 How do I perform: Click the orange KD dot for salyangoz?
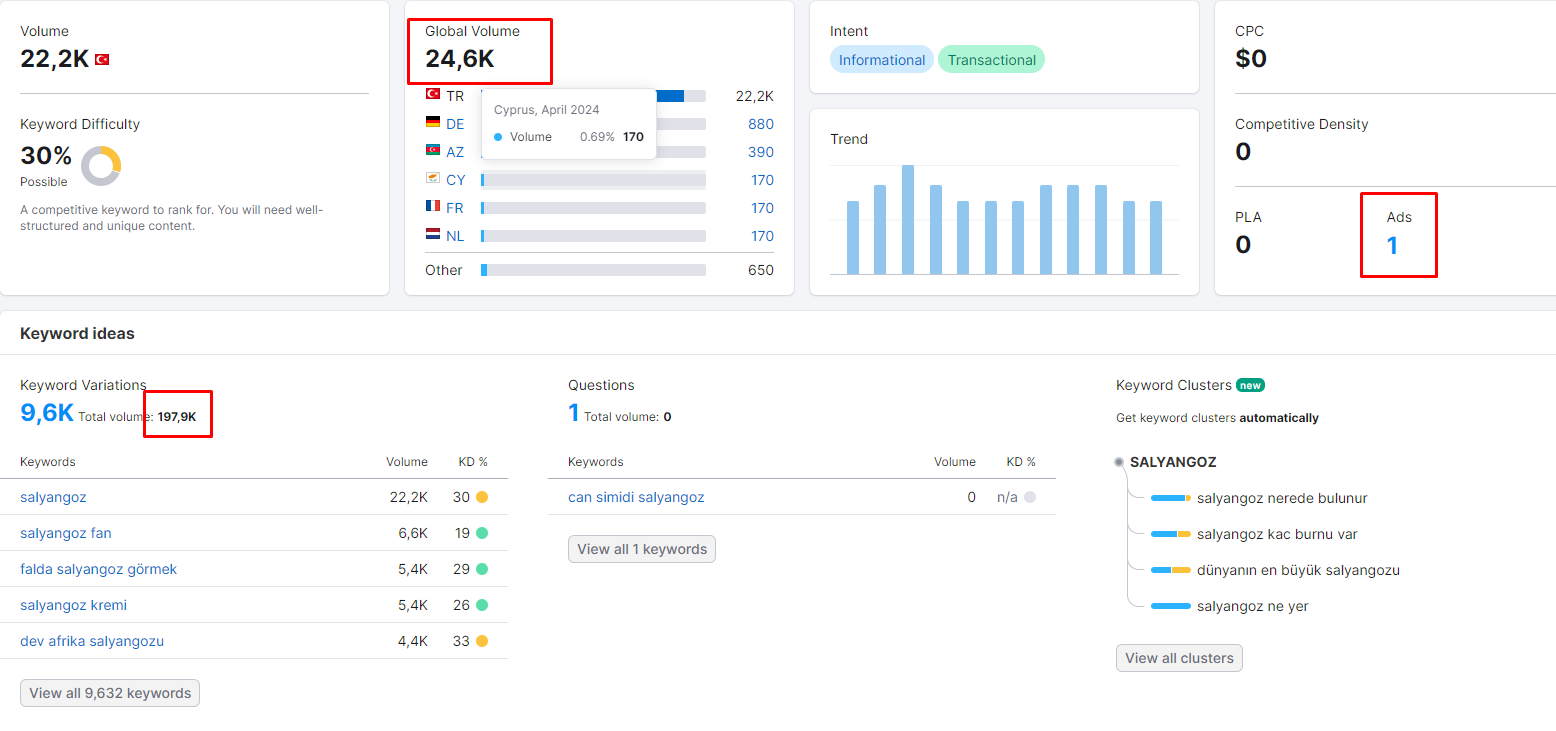(x=482, y=497)
